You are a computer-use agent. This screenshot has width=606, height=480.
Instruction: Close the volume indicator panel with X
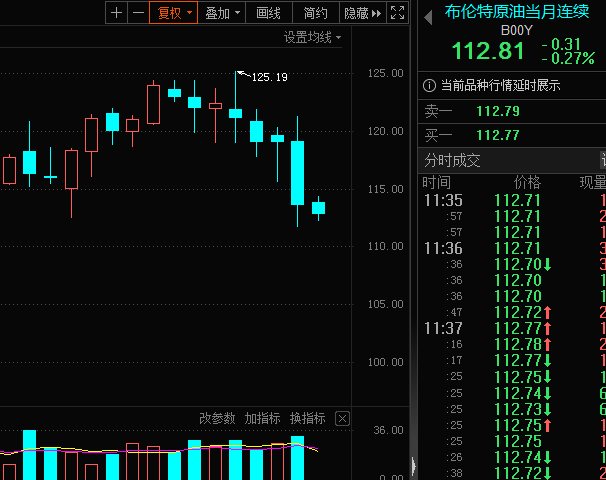tap(342, 418)
